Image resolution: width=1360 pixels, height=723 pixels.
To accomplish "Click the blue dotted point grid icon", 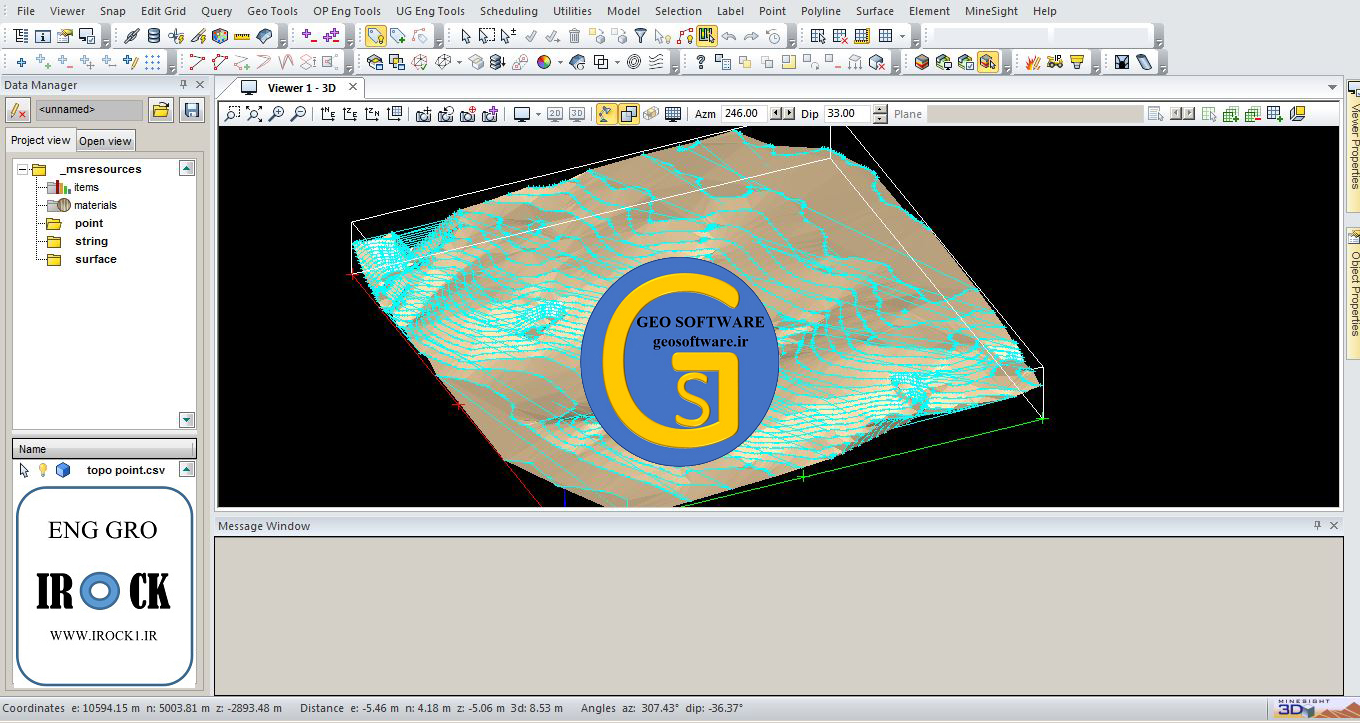I will [152, 62].
